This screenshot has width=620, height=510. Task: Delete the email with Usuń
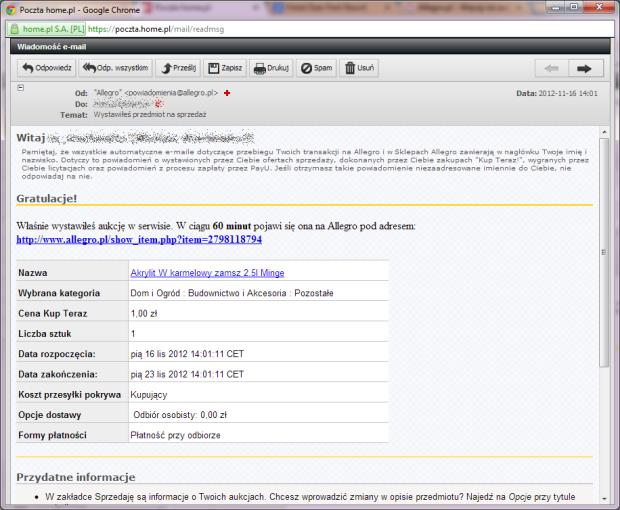[x=359, y=68]
